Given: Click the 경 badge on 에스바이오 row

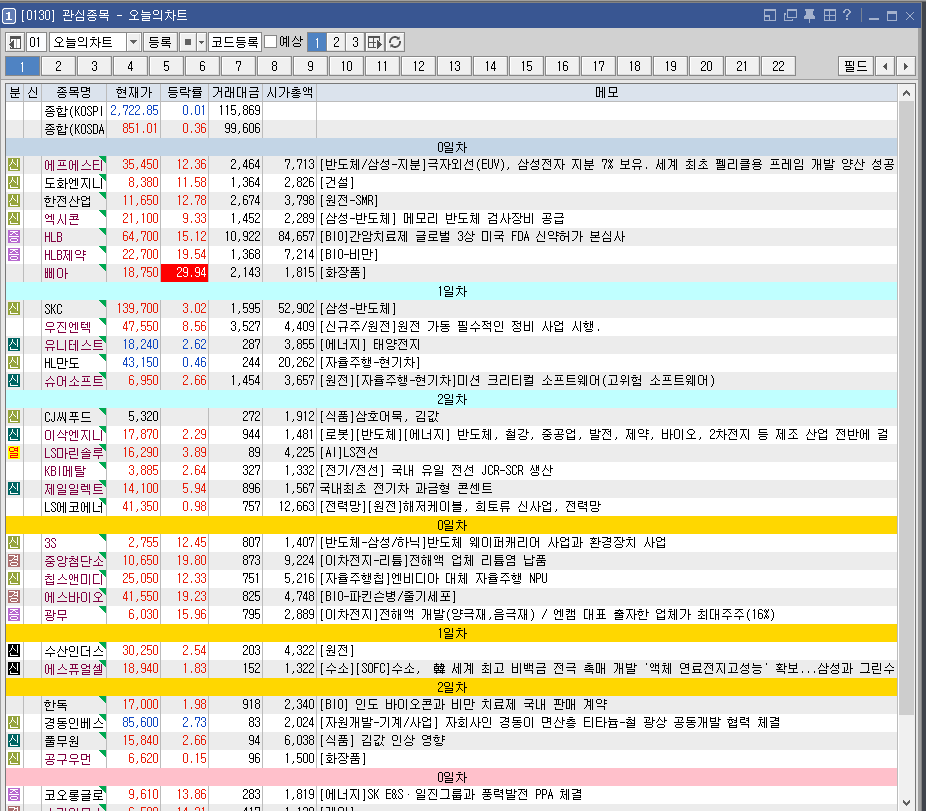Looking at the screenshot, I should [14, 597].
